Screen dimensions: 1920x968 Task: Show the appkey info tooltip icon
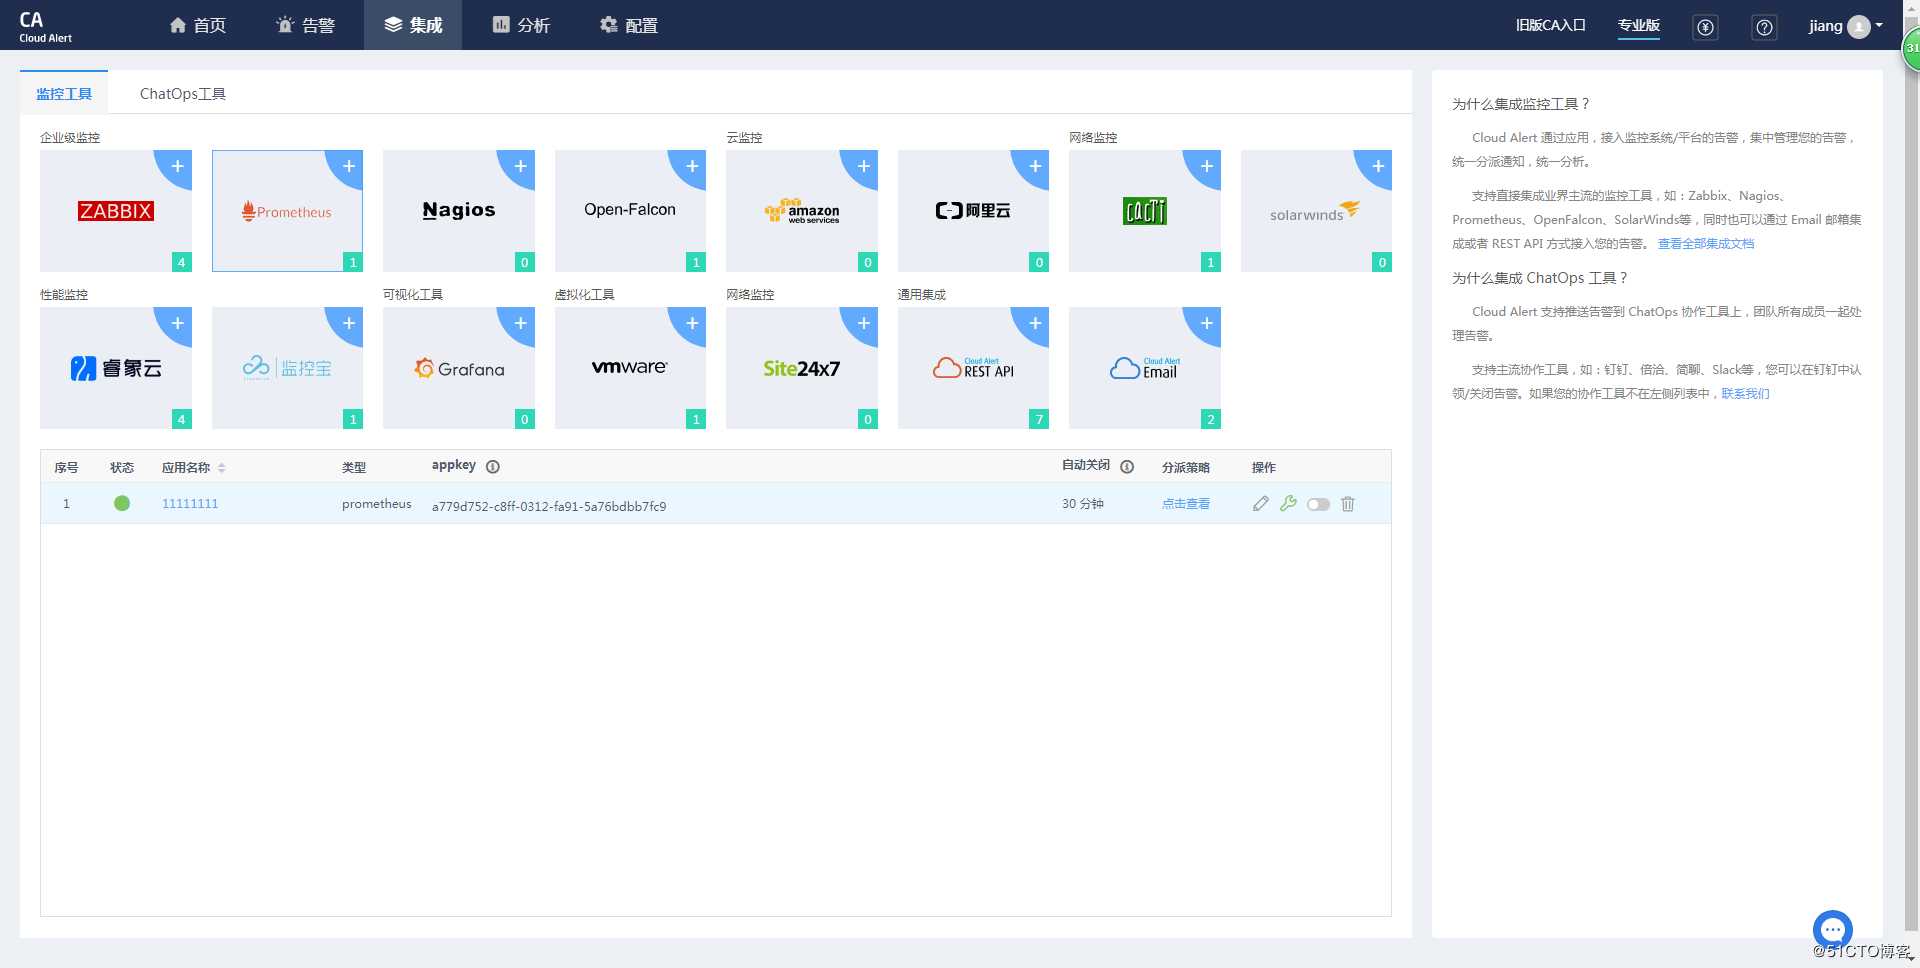[x=492, y=466]
